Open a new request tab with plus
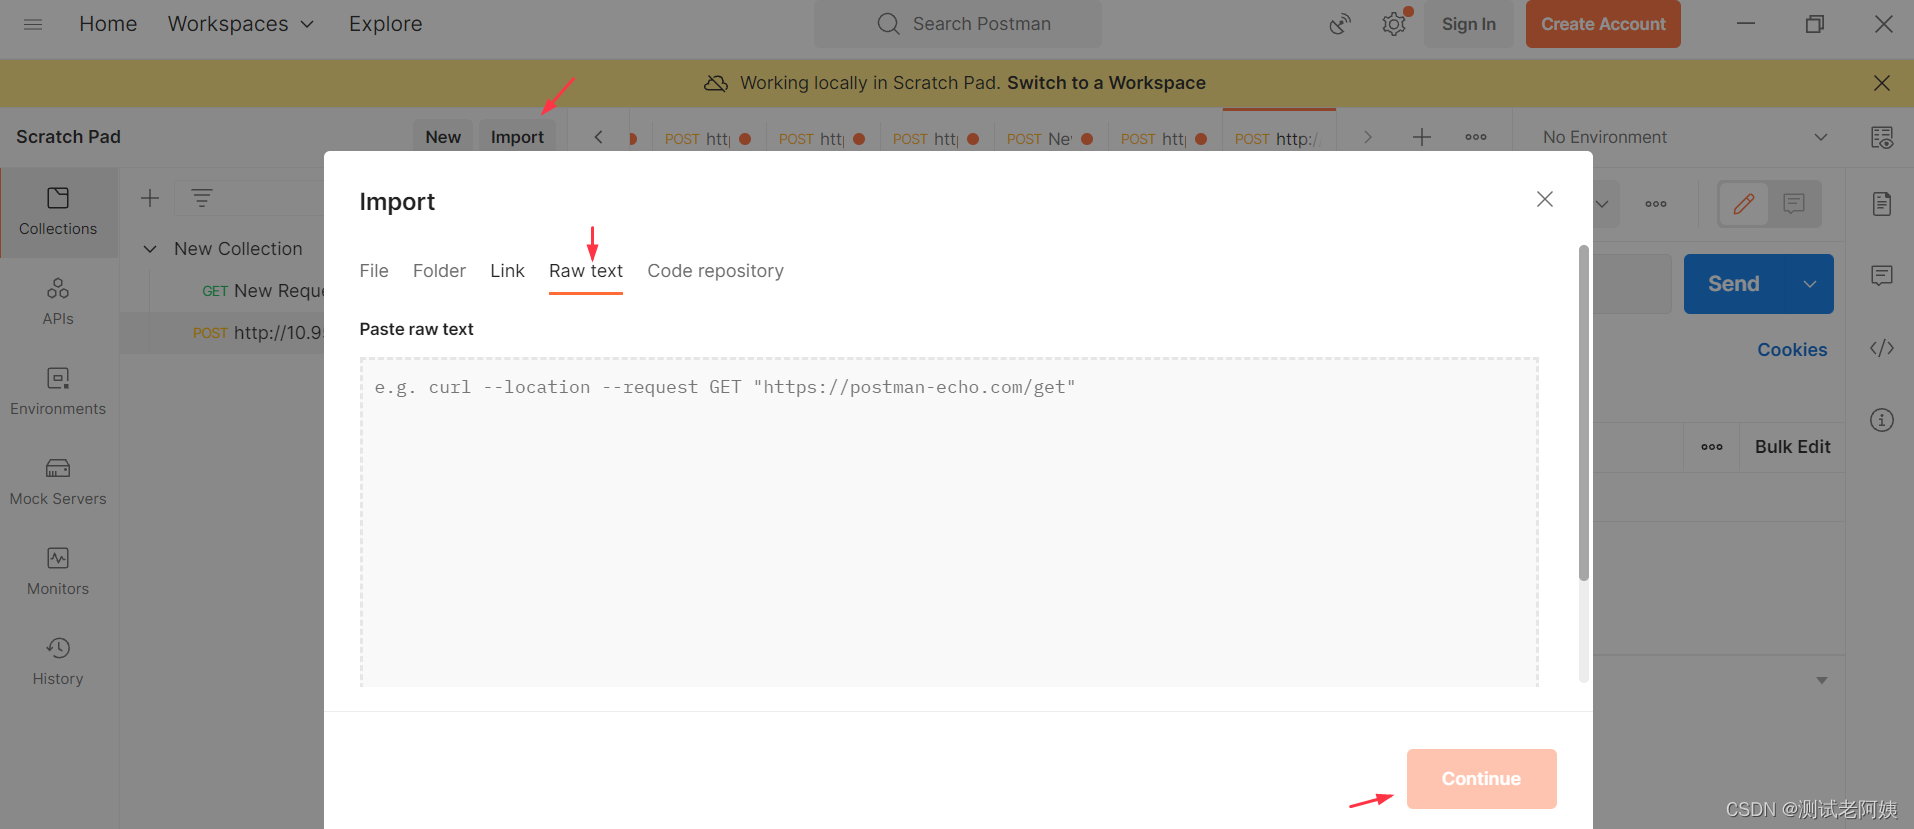1914x829 pixels. click(x=1421, y=137)
